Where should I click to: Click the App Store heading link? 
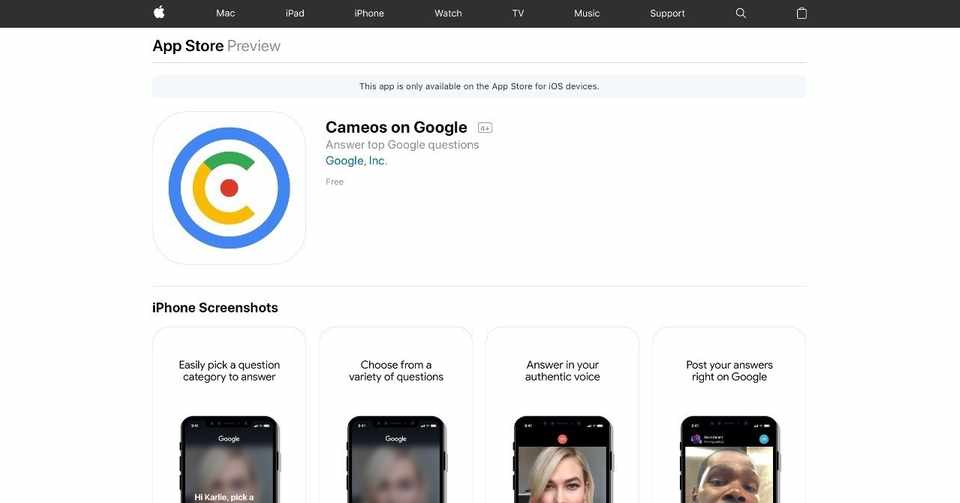point(188,46)
